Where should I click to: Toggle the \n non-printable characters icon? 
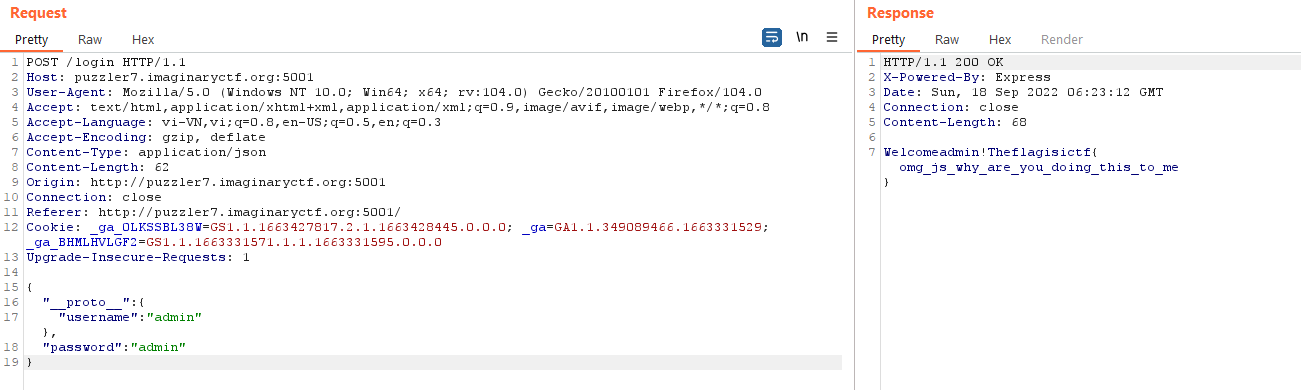802,37
